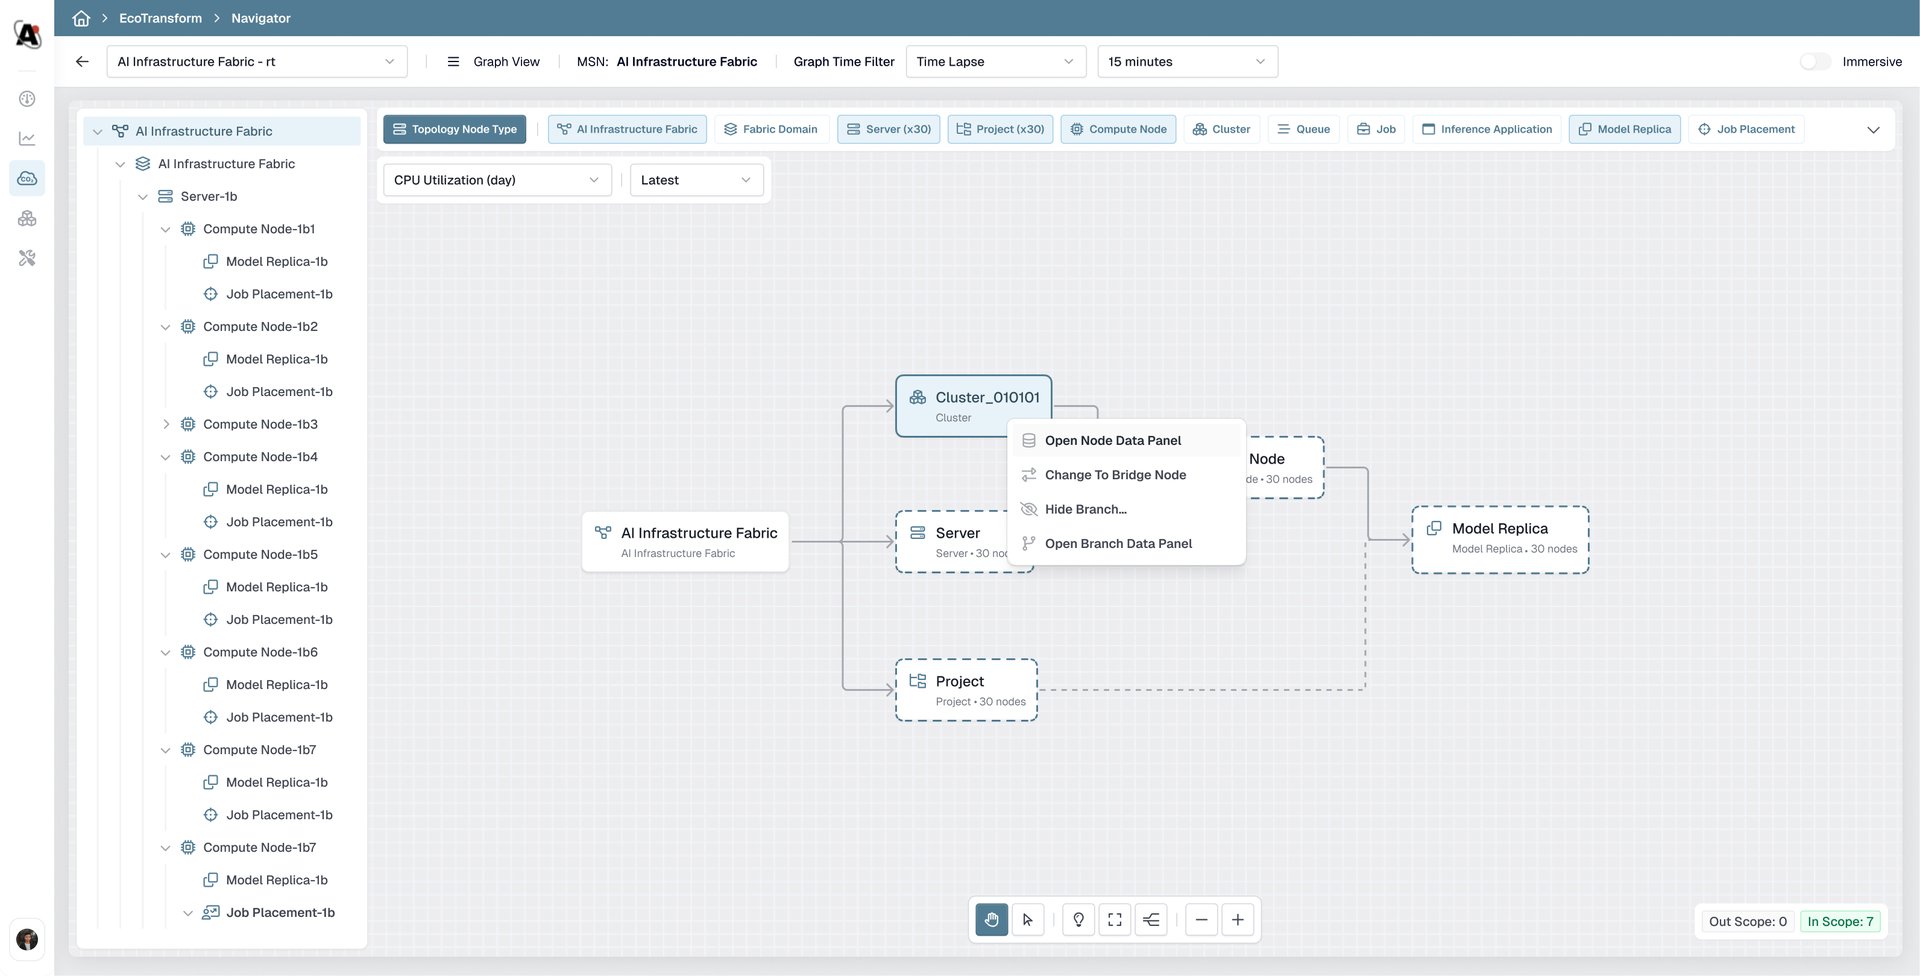Click the zoom in plus button
The height and width of the screenshot is (976, 1920).
tap(1238, 920)
